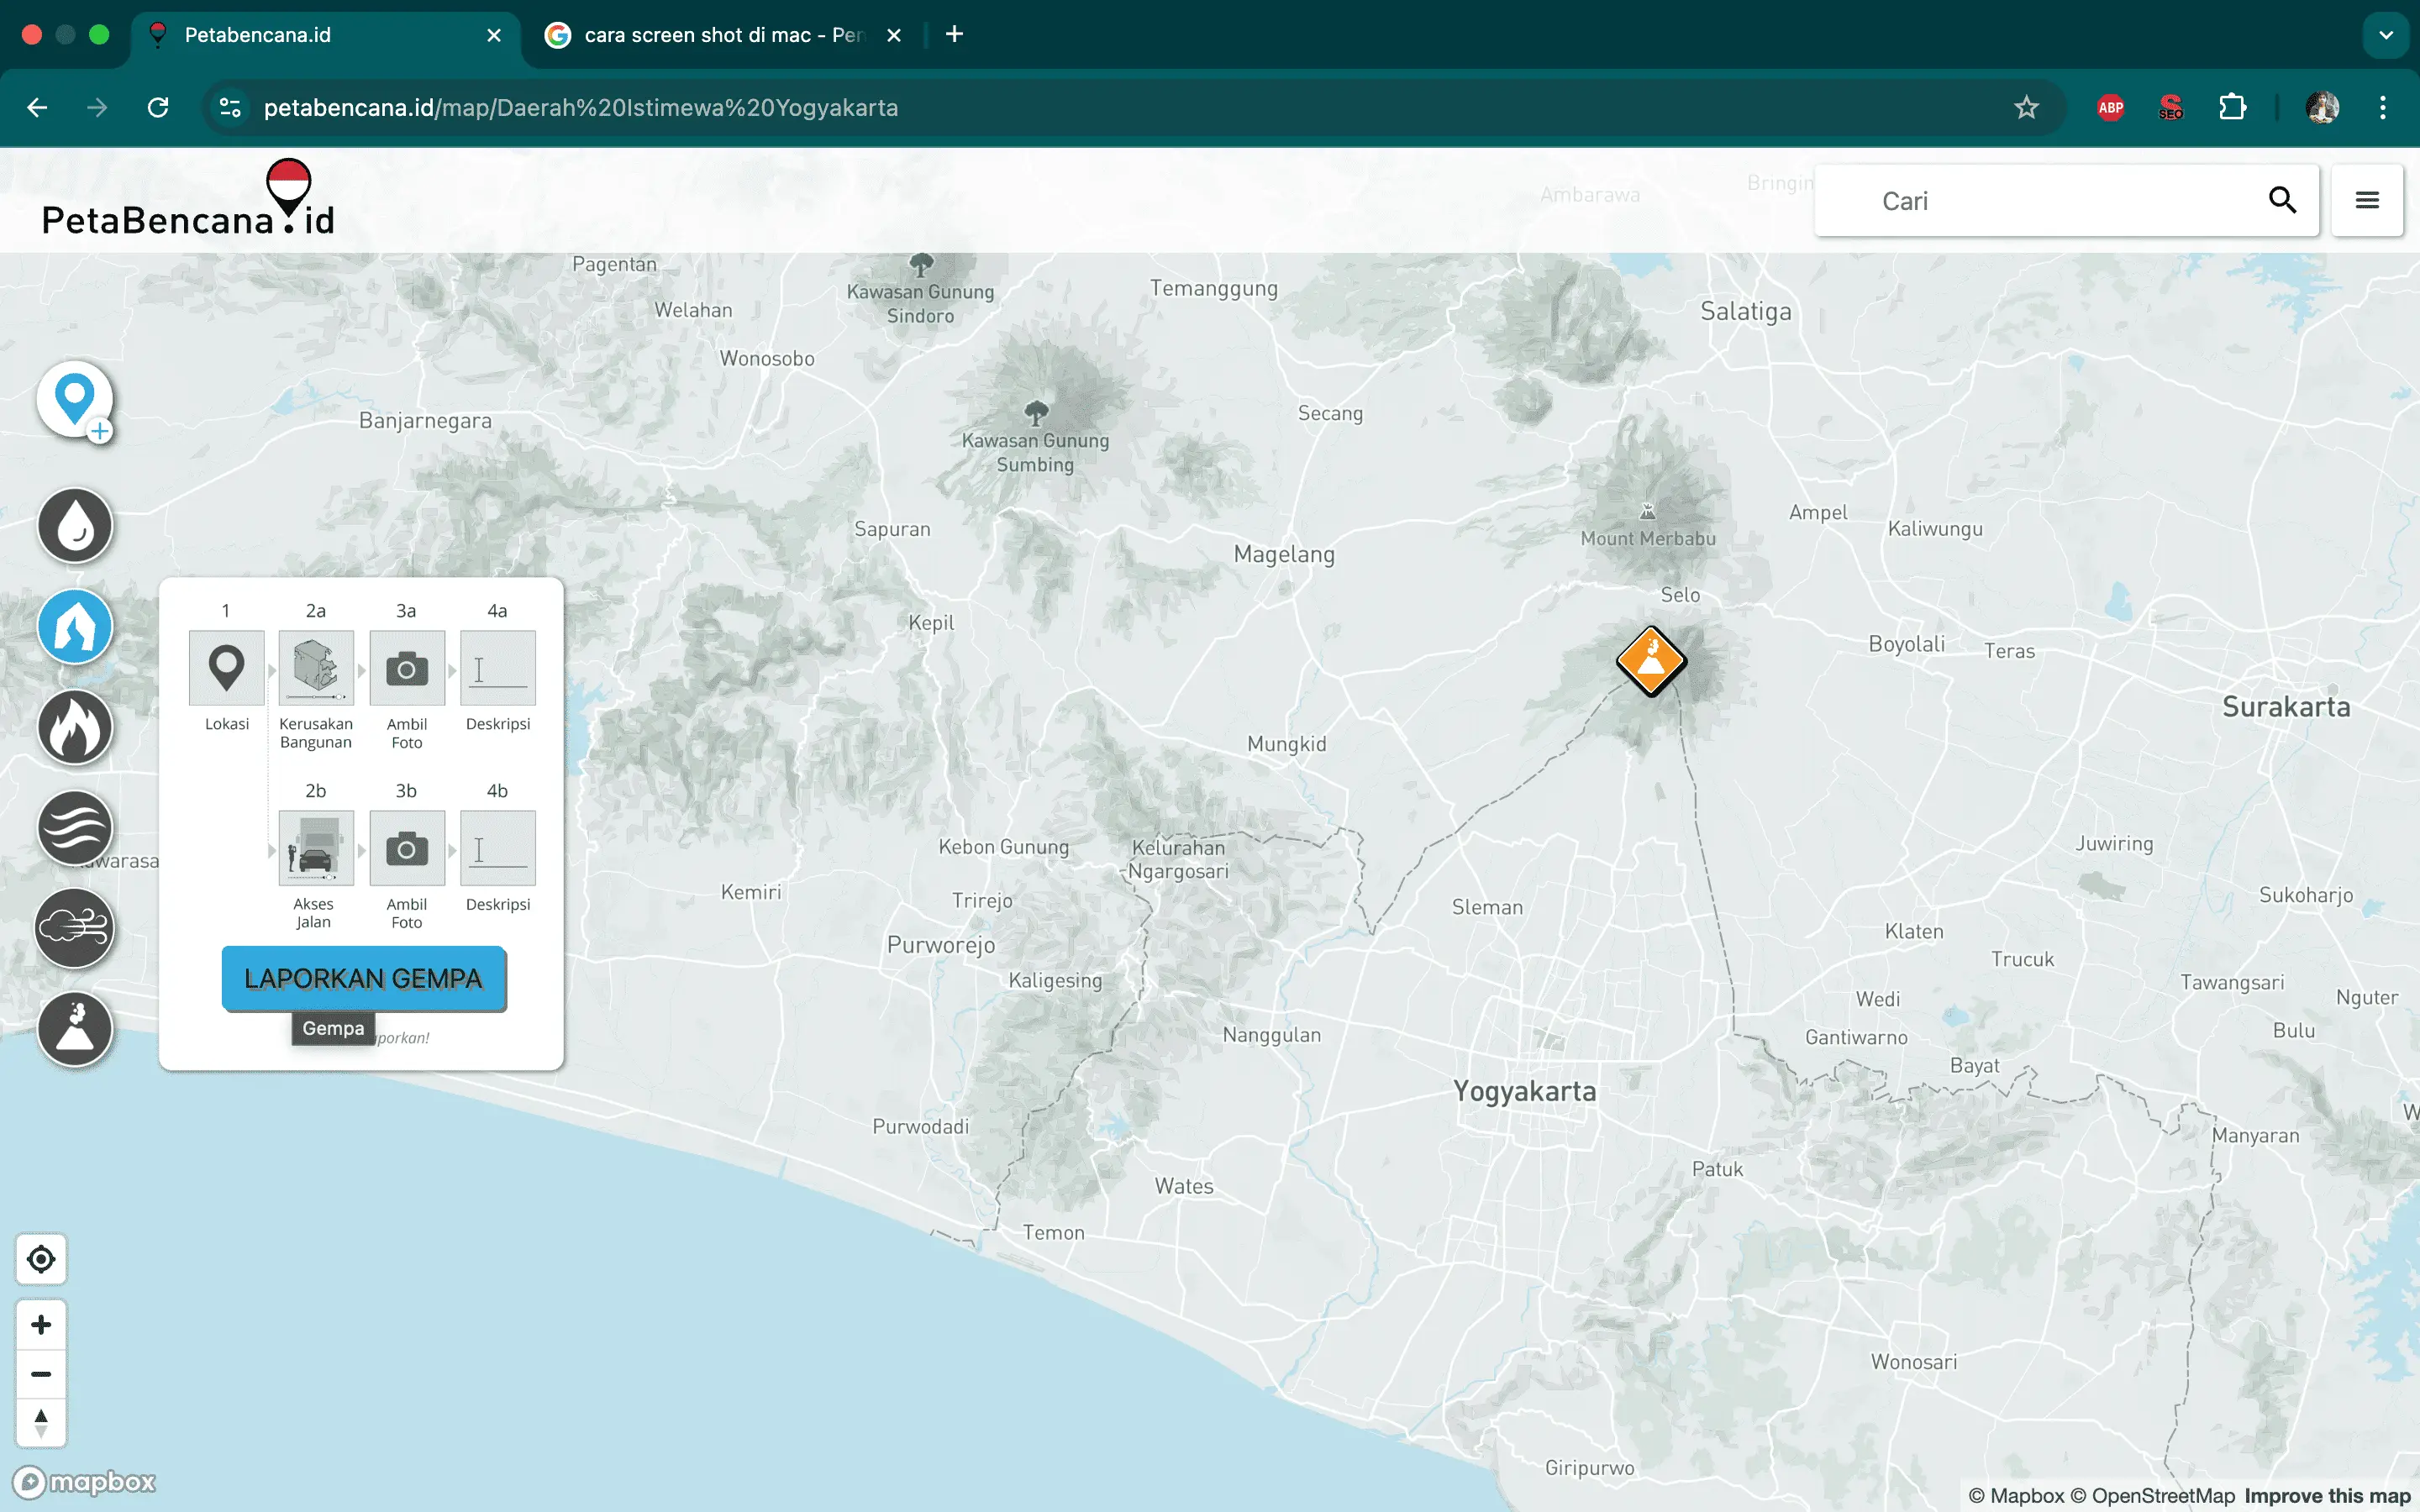Bookmark this page with star icon
Image resolution: width=2420 pixels, height=1512 pixels.
pyautogui.click(x=2026, y=107)
